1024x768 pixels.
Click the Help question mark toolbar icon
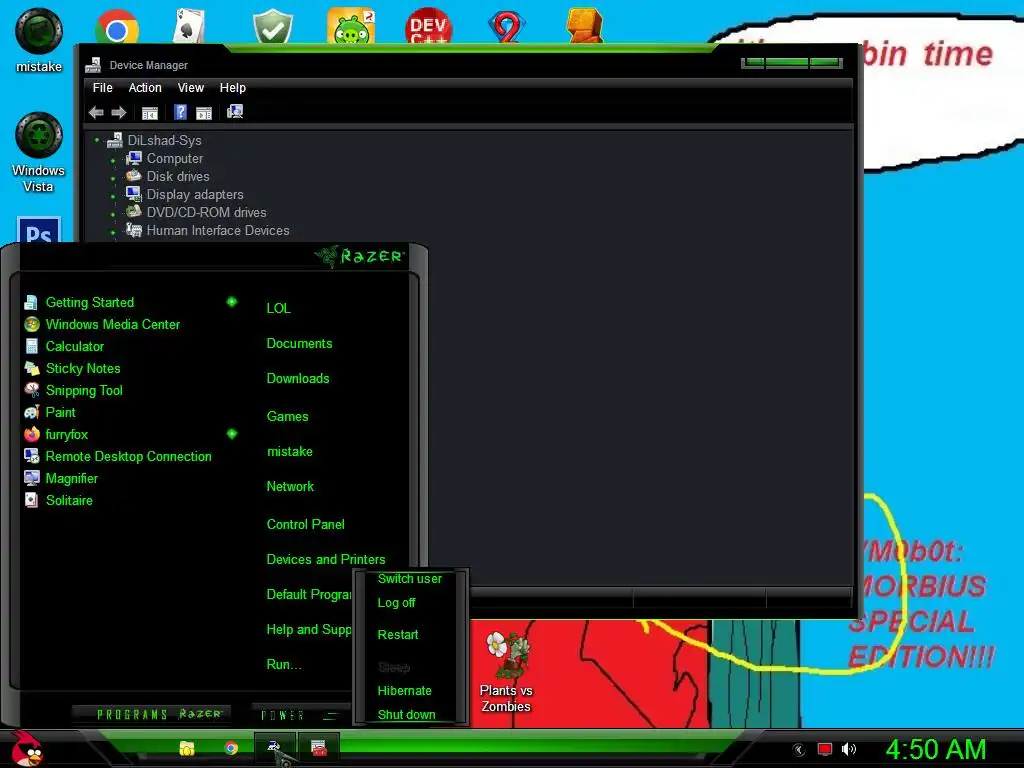pyautogui.click(x=180, y=112)
